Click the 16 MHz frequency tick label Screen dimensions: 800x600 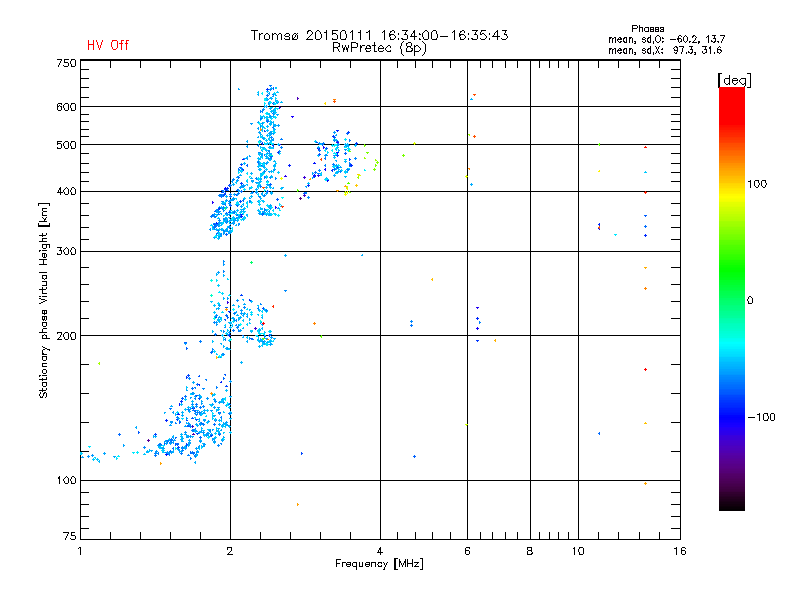[x=680, y=551]
